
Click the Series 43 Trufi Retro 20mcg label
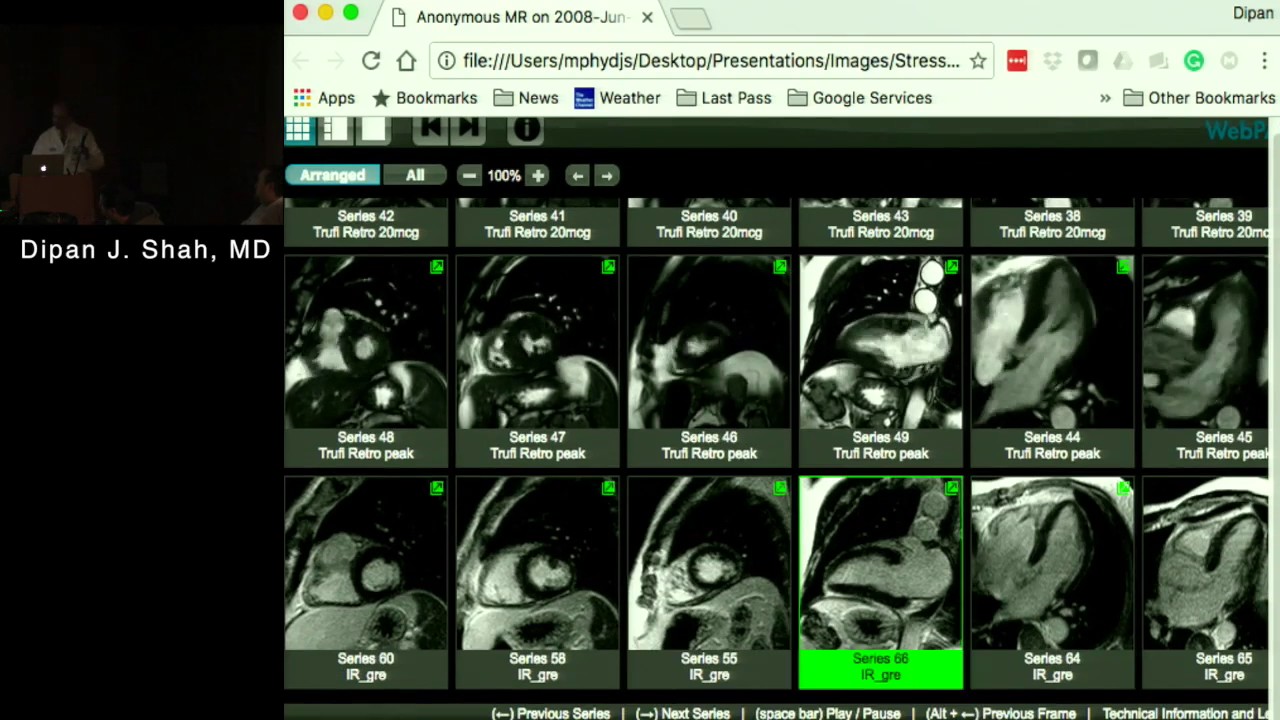click(x=881, y=224)
